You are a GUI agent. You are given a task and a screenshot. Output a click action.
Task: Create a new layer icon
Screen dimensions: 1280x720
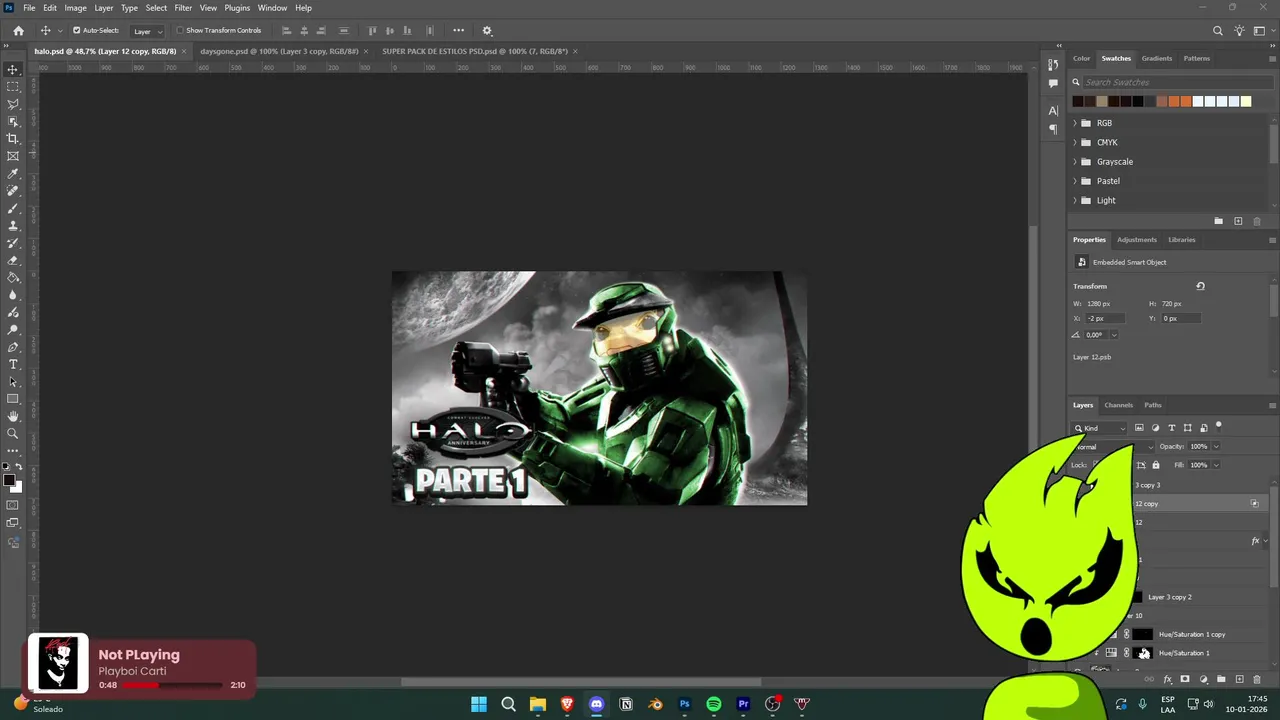click(1239, 679)
